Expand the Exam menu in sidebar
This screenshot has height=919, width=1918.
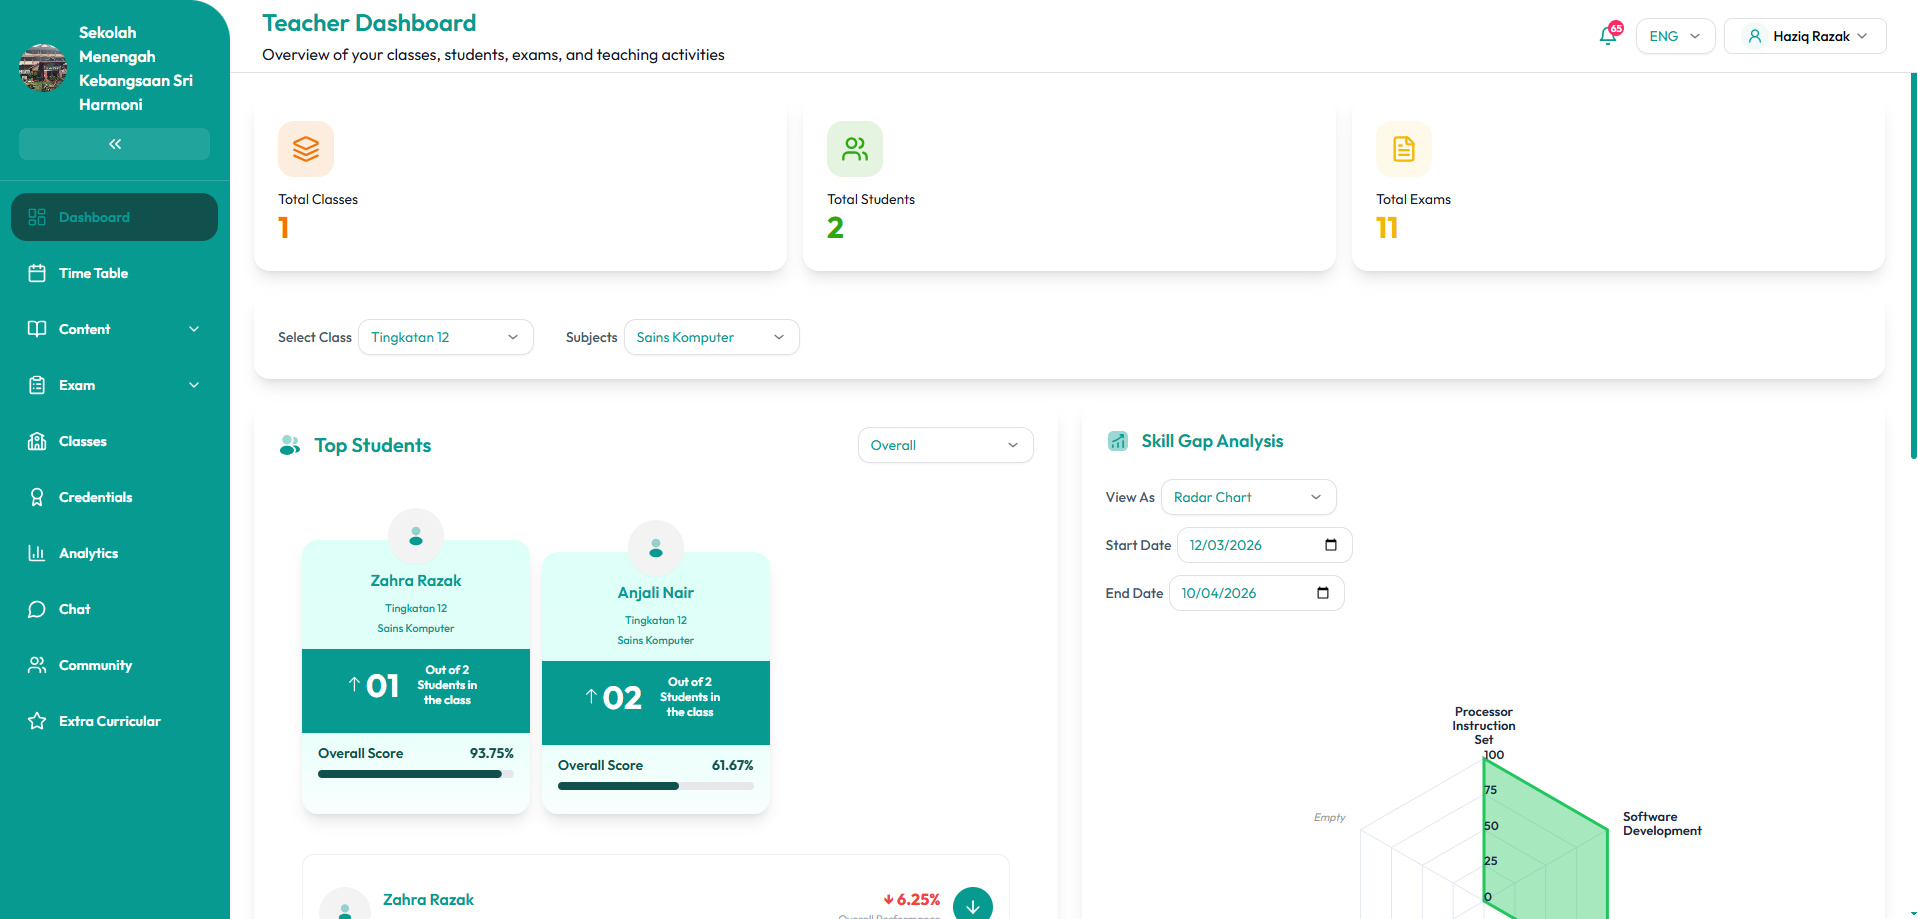click(114, 385)
